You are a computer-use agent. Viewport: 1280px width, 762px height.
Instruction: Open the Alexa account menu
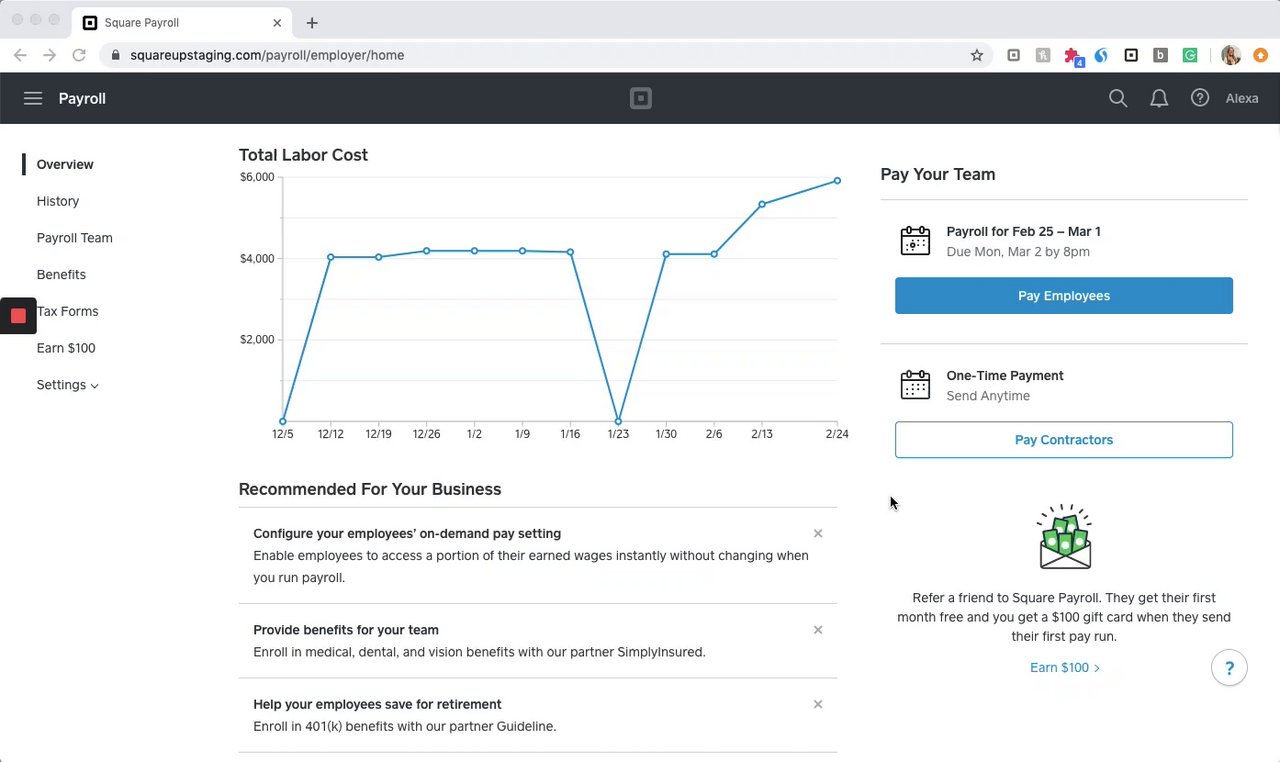click(1242, 98)
